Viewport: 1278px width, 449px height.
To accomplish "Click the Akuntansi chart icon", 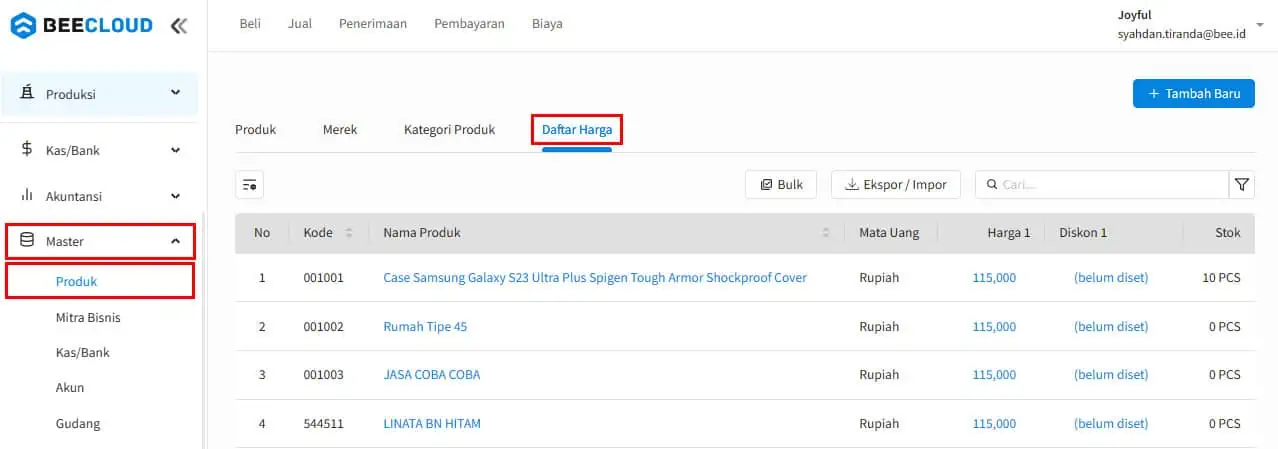I will (x=28, y=196).
